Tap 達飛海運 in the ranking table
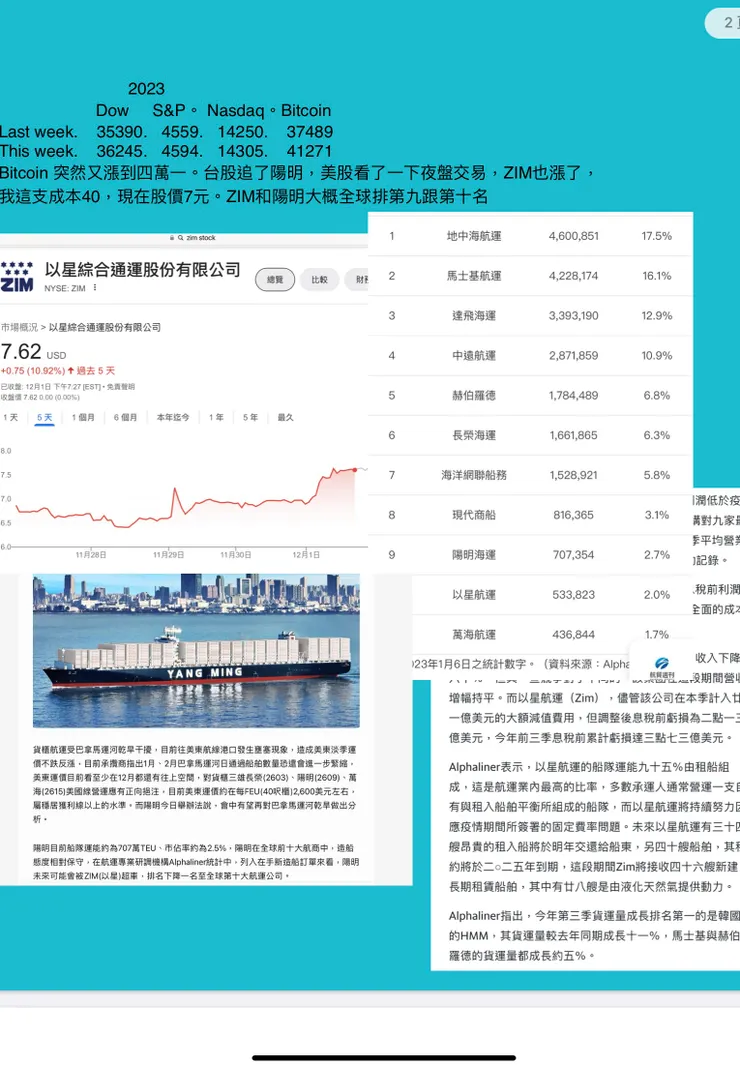 [x=474, y=316]
